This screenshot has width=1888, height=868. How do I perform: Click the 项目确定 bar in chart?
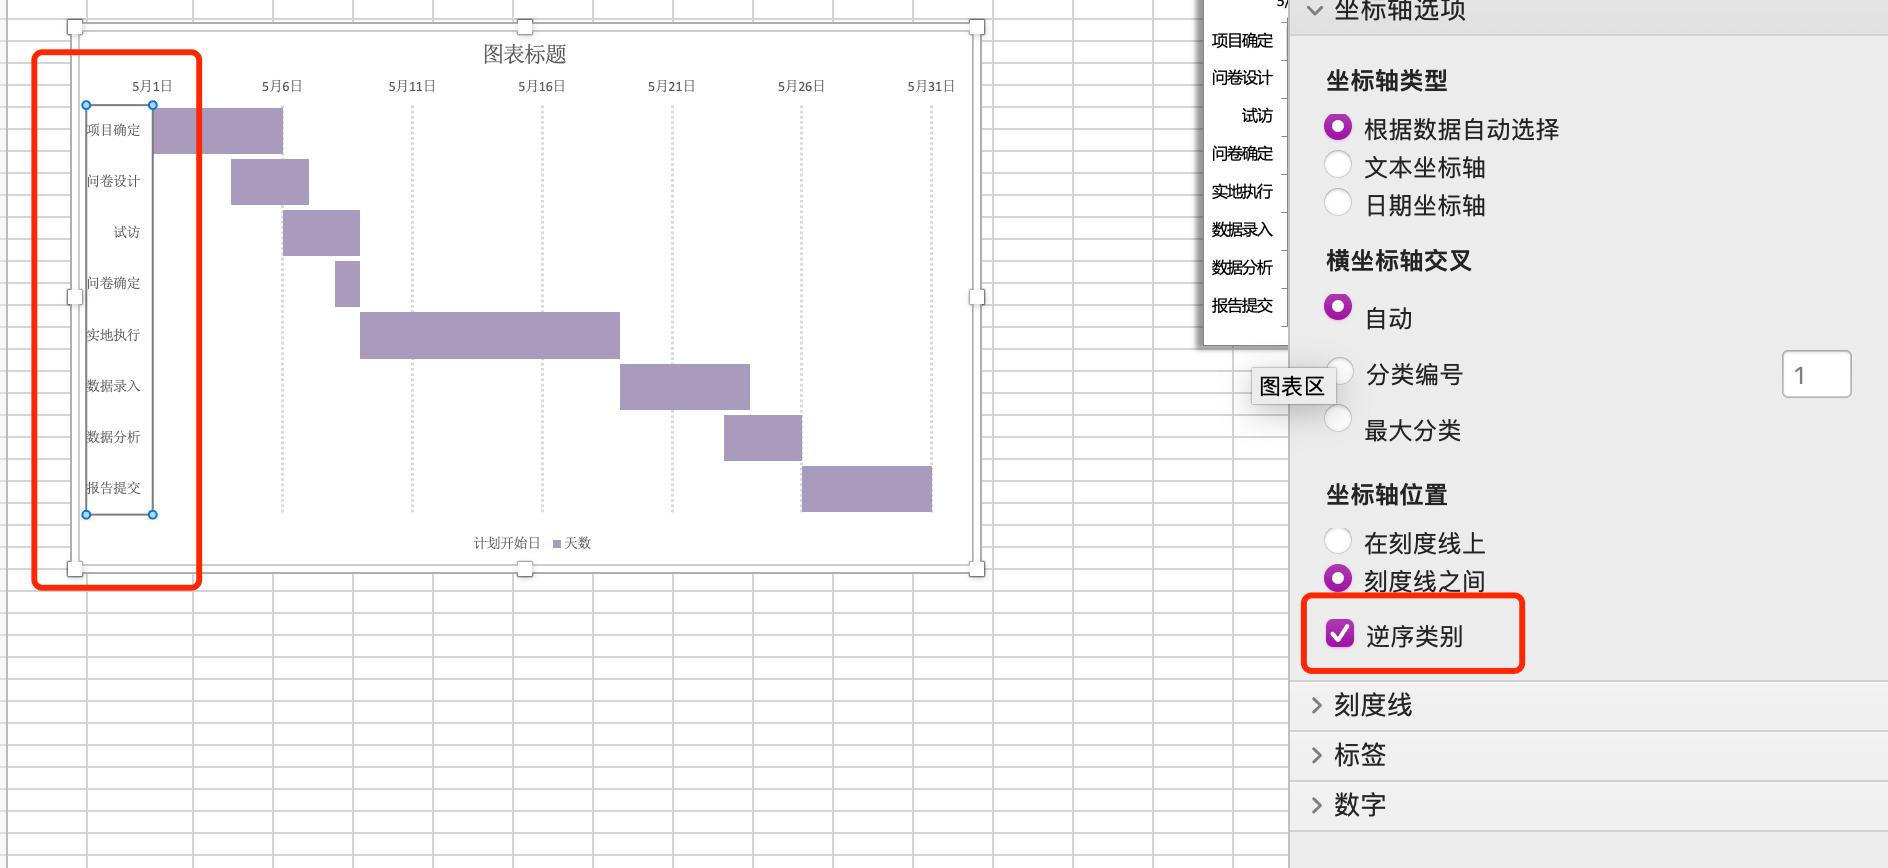[x=218, y=131]
